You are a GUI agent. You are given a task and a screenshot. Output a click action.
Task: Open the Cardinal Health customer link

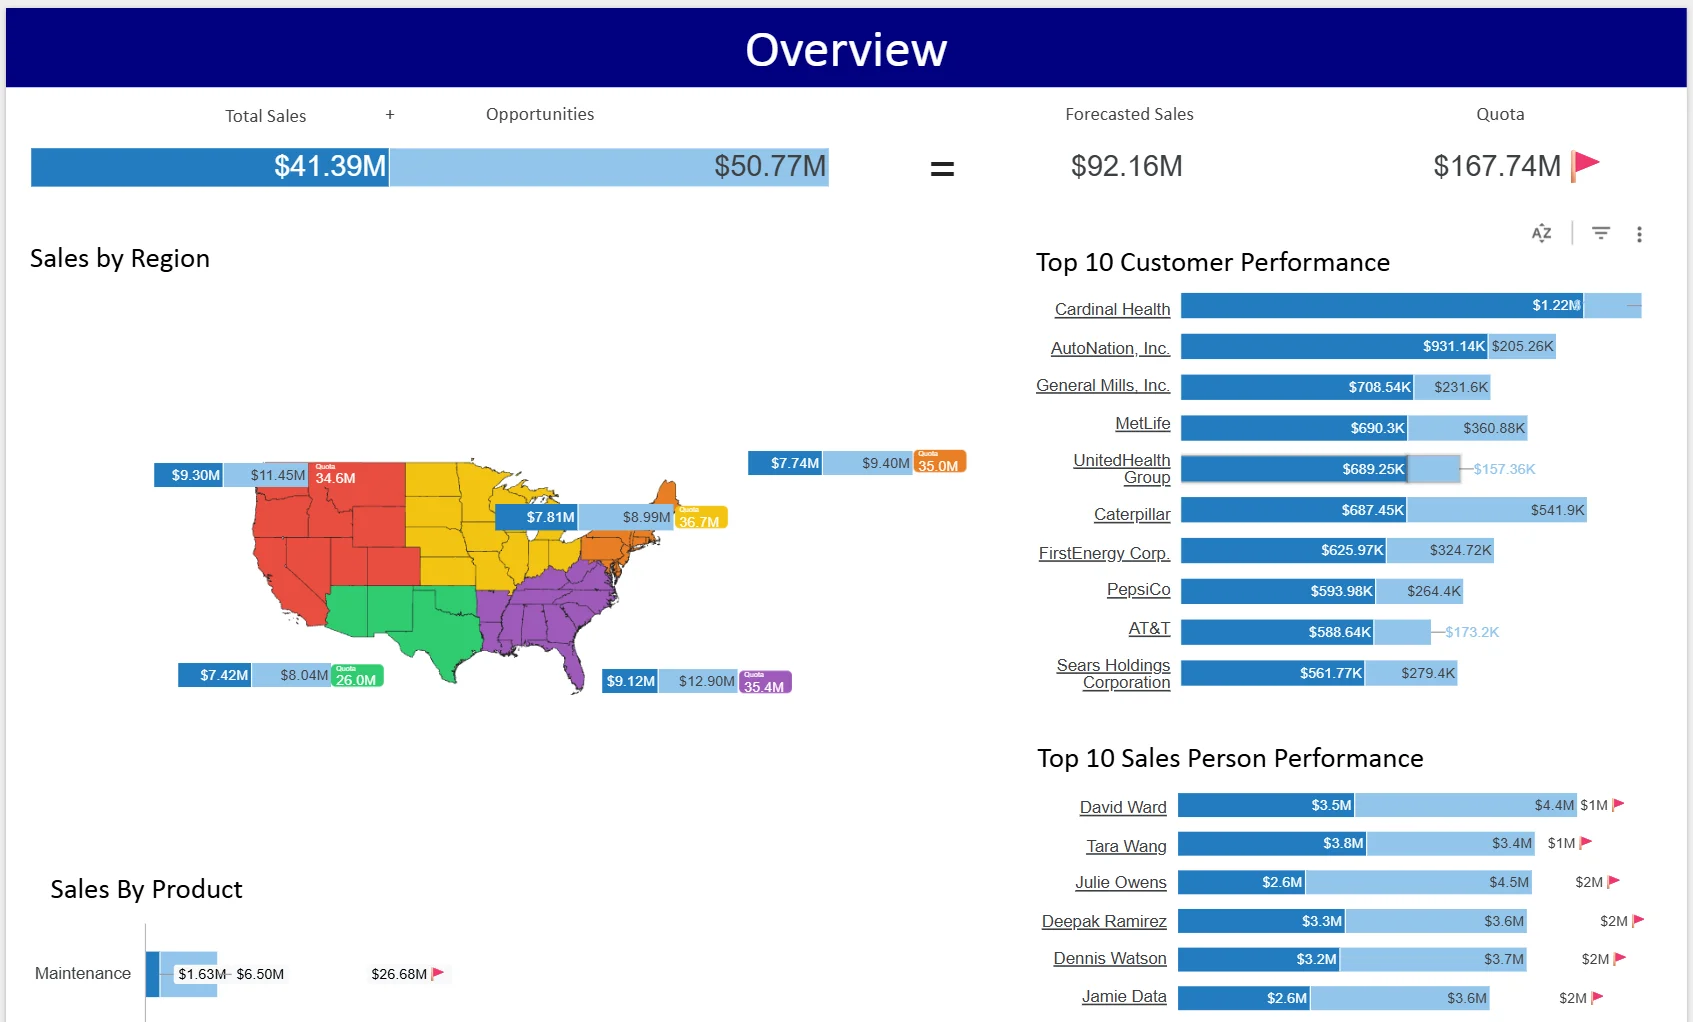coord(1111,309)
